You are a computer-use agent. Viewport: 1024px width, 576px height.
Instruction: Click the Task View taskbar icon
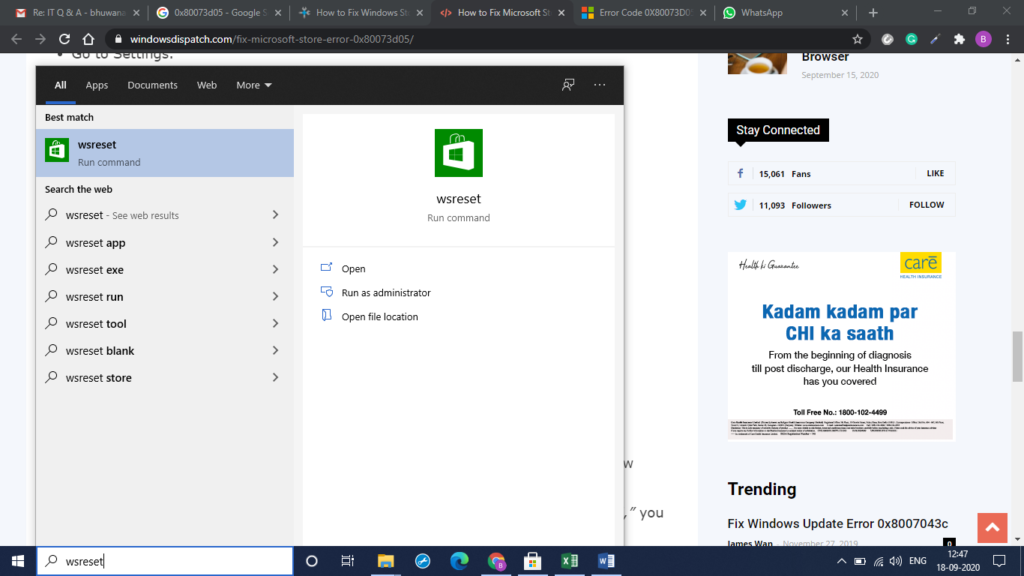point(347,561)
